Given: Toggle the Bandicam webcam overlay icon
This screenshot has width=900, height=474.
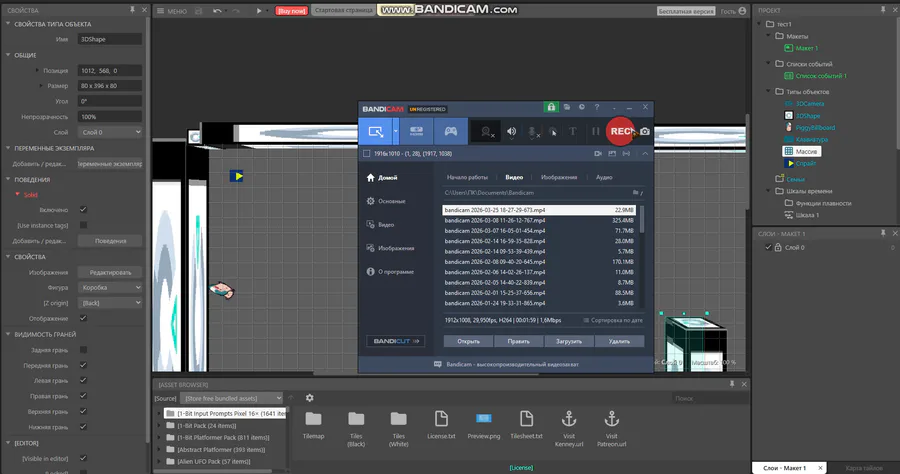Looking at the screenshot, I should 487,132.
